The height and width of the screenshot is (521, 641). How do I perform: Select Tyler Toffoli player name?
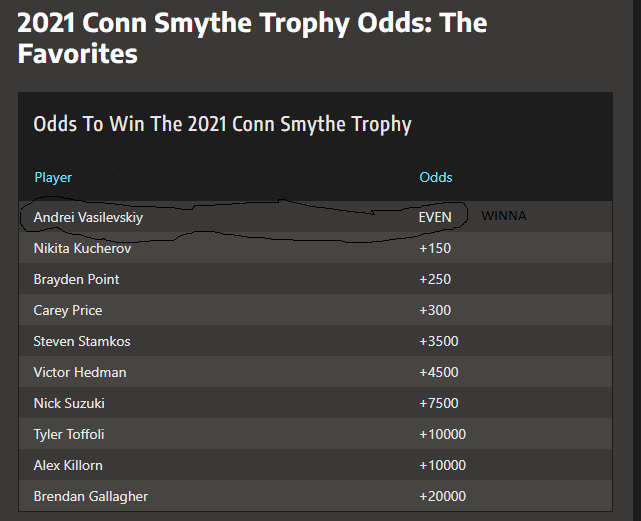pos(69,434)
